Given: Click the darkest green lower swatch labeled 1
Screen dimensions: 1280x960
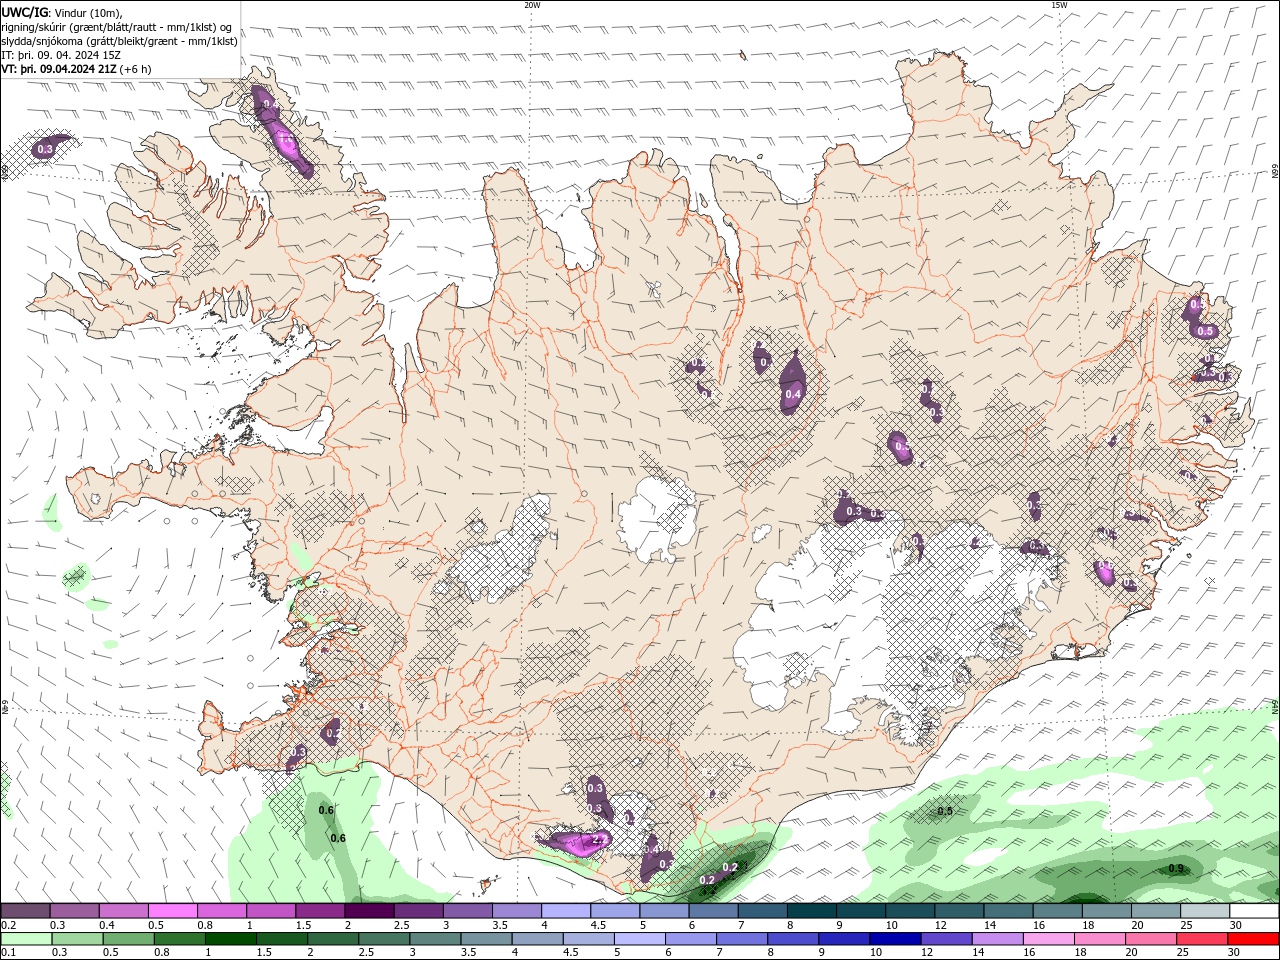Looking at the screenshot, I should pyautogui.click(x=230, y=939).
